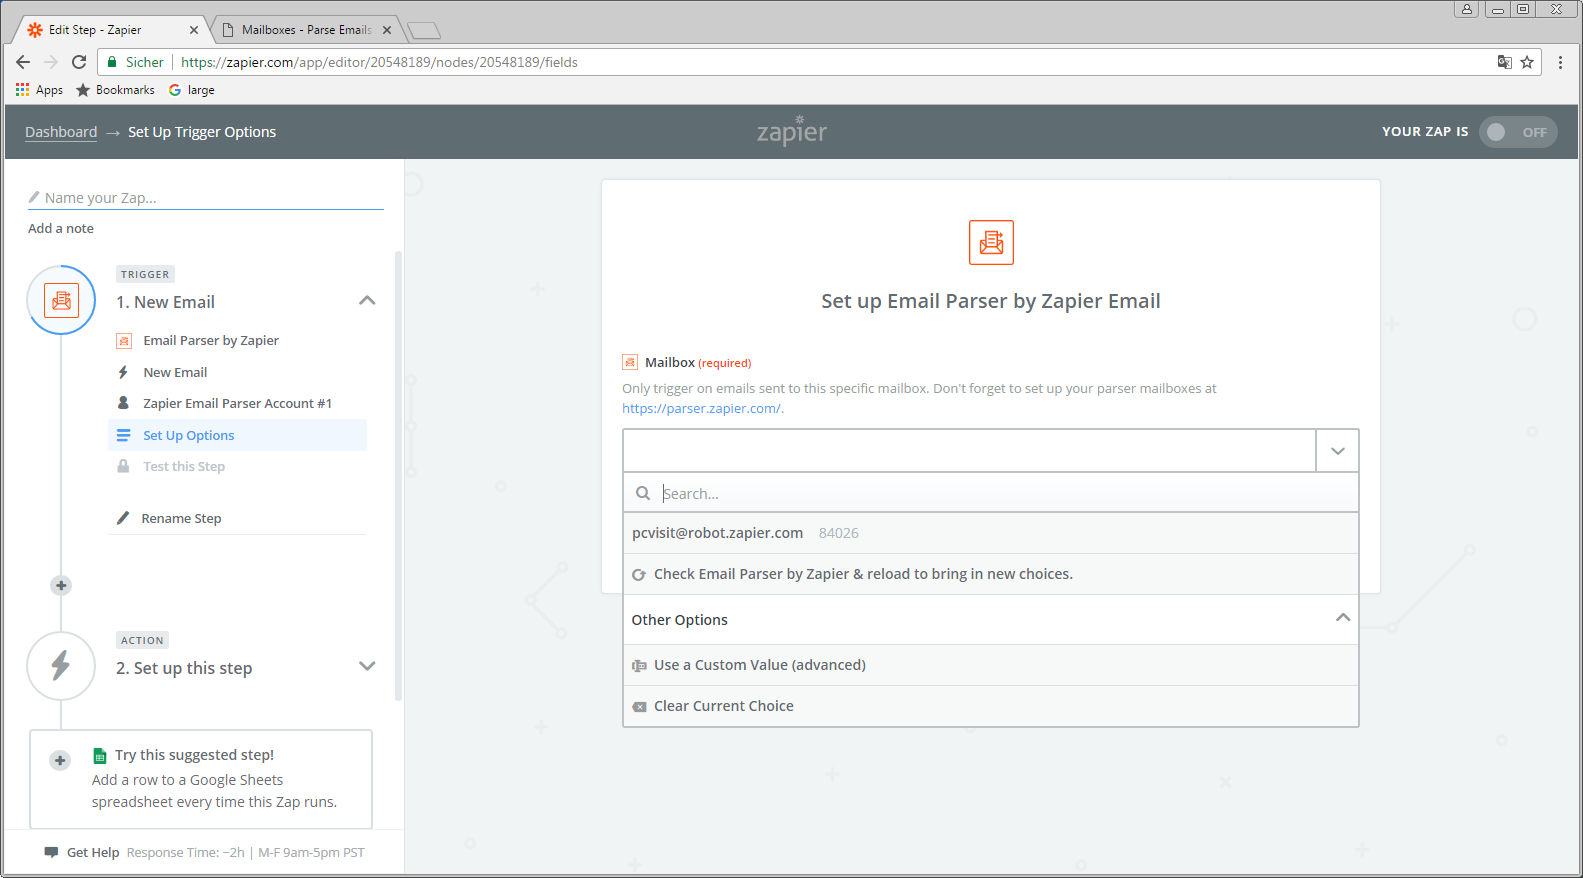This screenshot has width=1583, height=878.
Task: Collapse the 1. New Email trigger chevron
Action: [x=367, y=301]
